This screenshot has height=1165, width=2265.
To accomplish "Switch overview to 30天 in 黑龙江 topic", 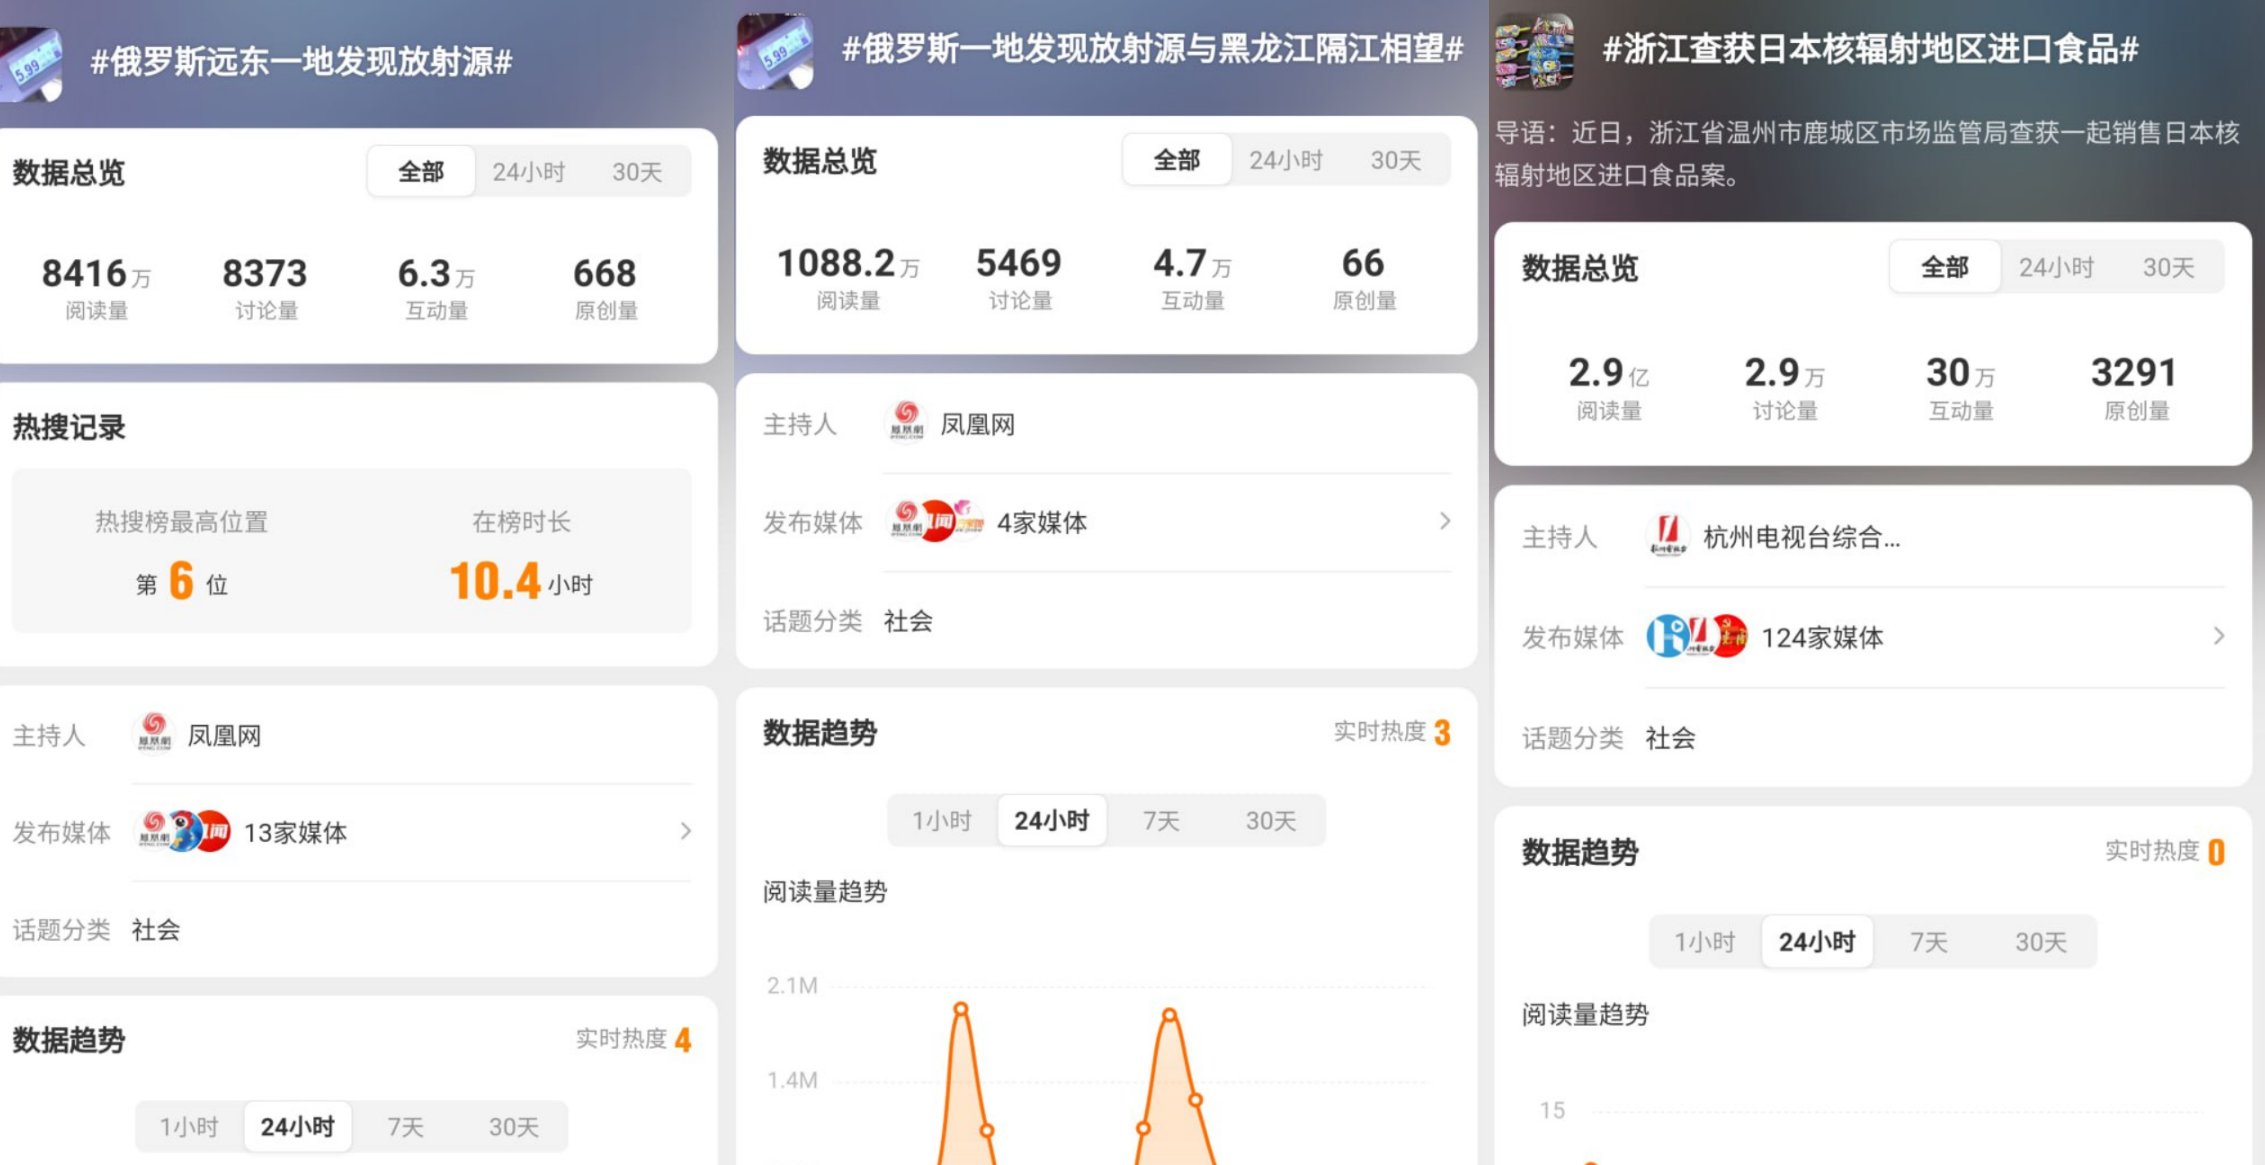I will [1395, 160].
